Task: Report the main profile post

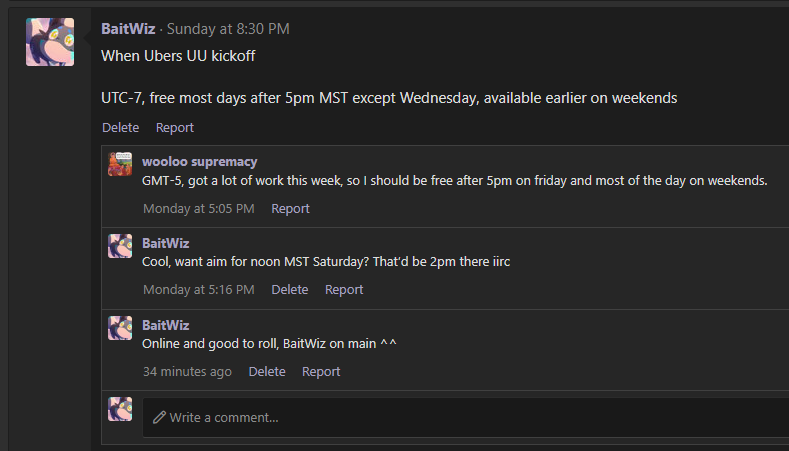Action: (x=175, y=127)
